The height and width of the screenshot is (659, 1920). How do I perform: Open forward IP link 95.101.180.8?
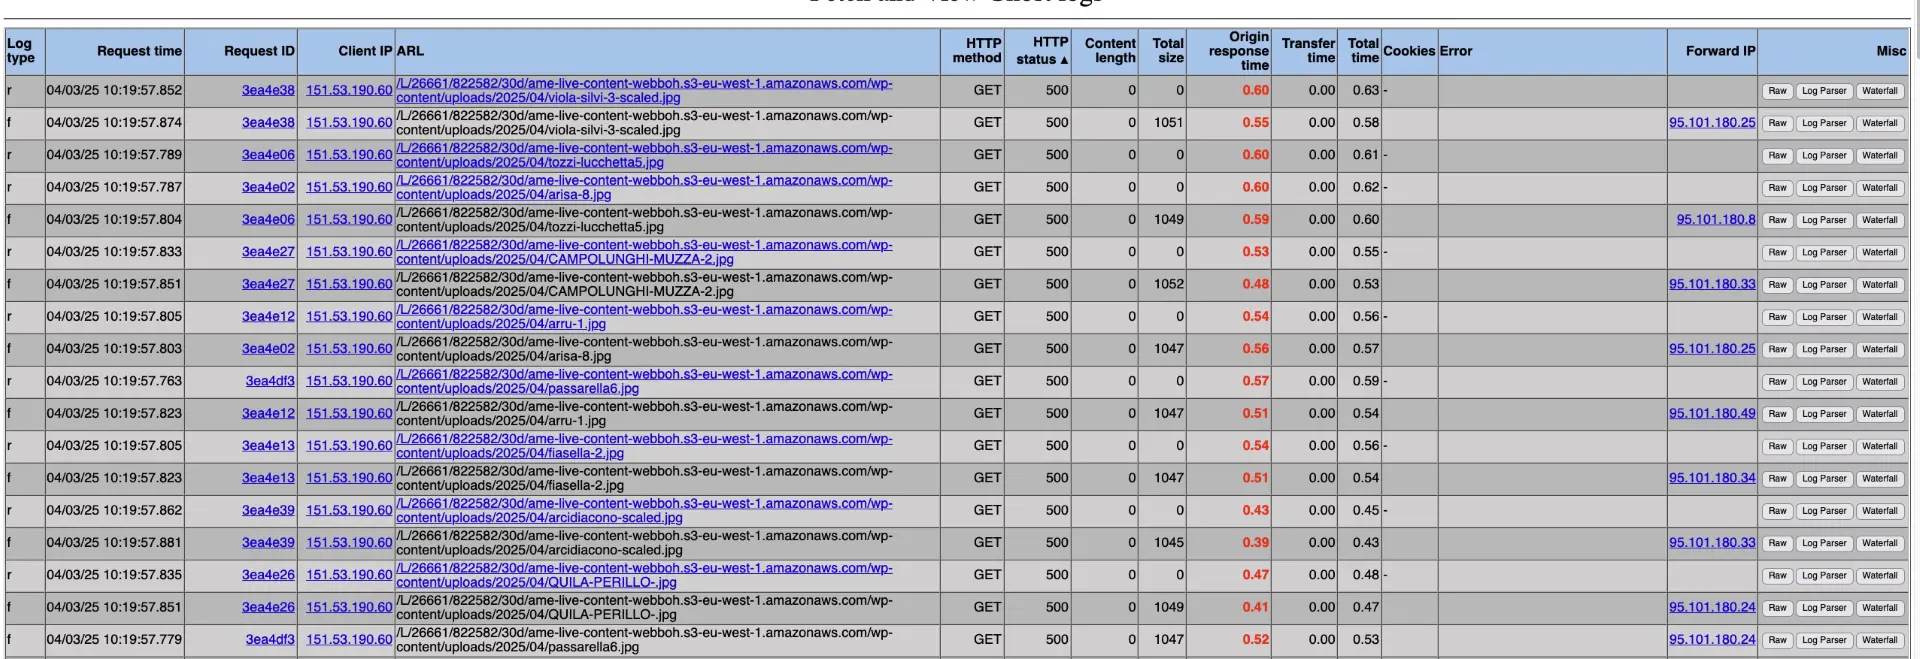point(1716,220)
